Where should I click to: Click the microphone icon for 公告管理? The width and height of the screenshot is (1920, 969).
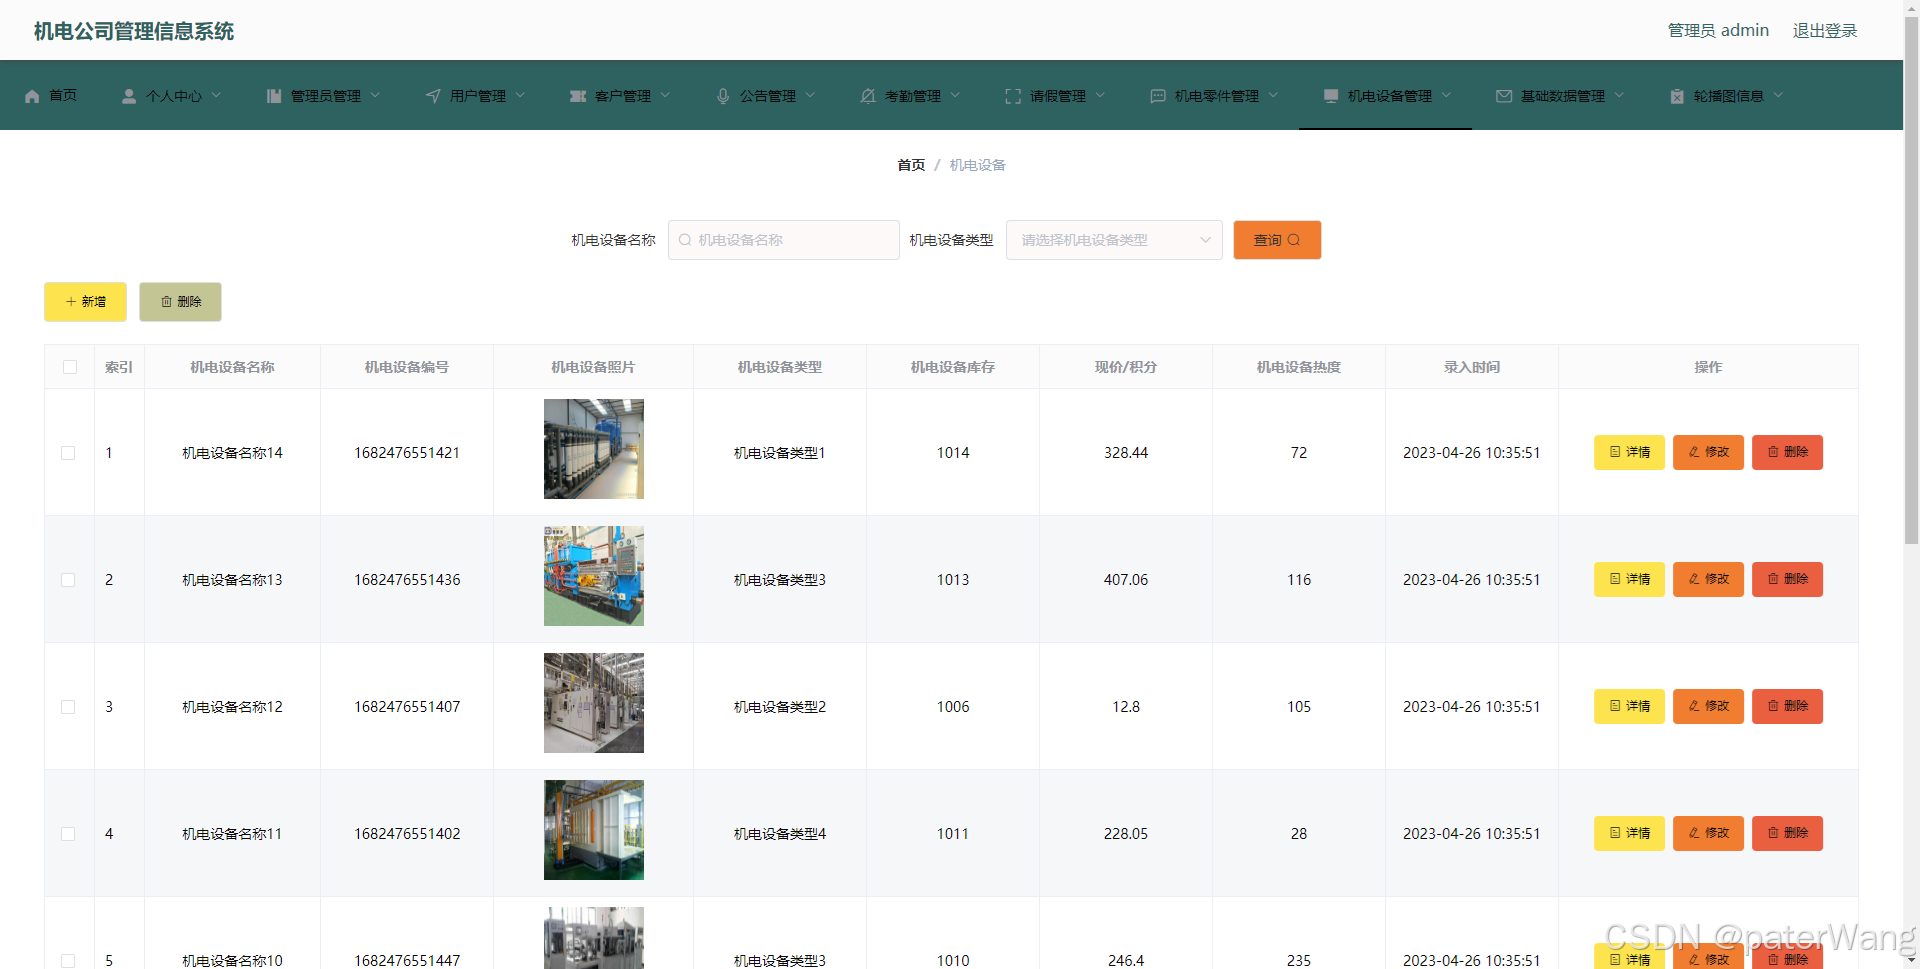(x=723, y=96)
